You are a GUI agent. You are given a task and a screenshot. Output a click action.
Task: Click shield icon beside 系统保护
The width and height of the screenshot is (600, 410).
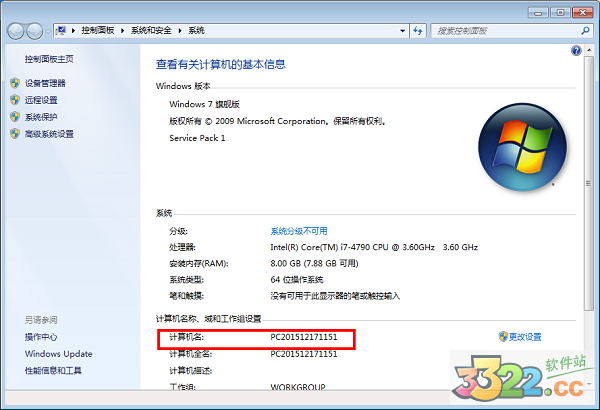point(15,117)
